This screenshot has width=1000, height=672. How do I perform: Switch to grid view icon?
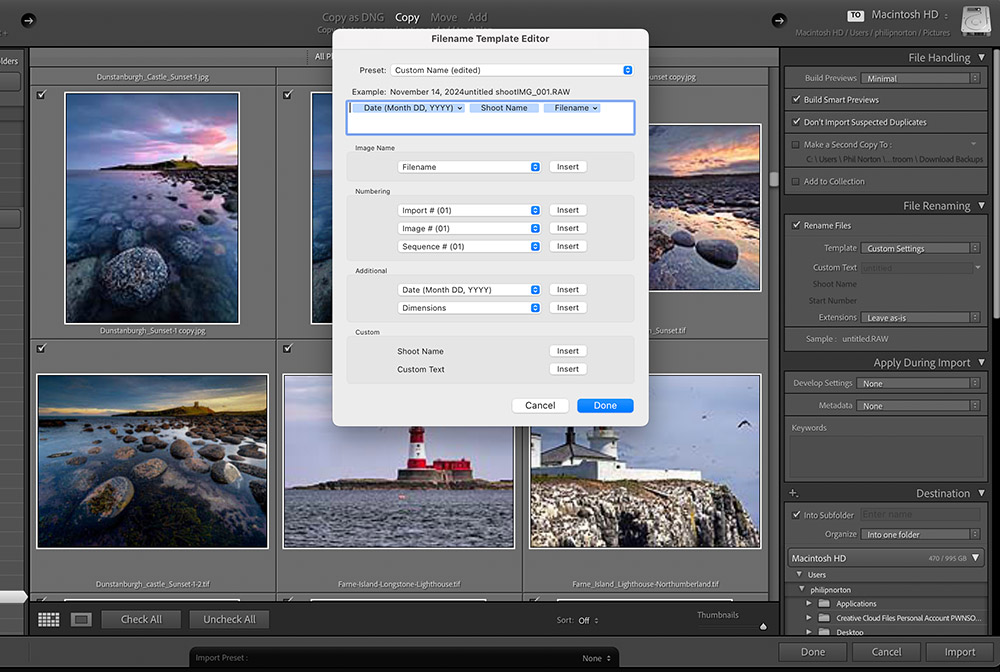(x=49, y=619)
